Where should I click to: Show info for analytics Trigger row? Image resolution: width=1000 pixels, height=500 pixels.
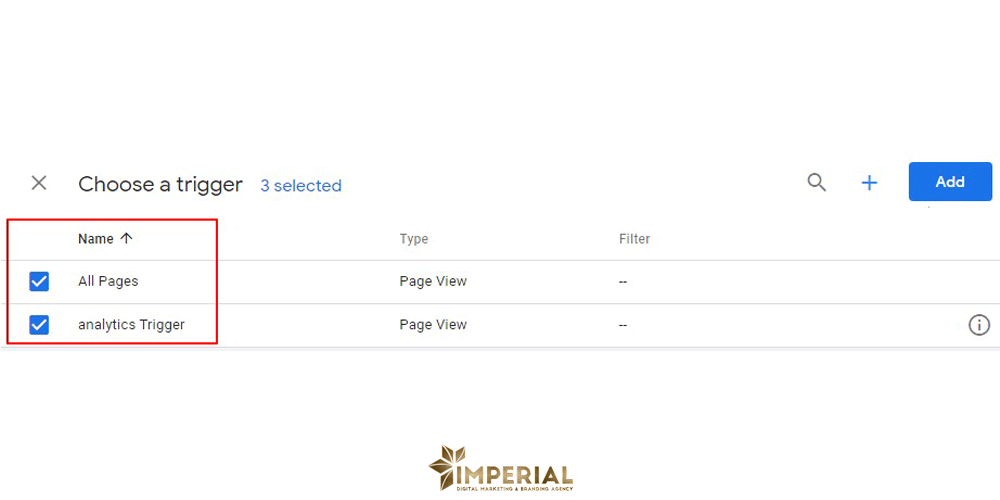[x=979, y=325]
